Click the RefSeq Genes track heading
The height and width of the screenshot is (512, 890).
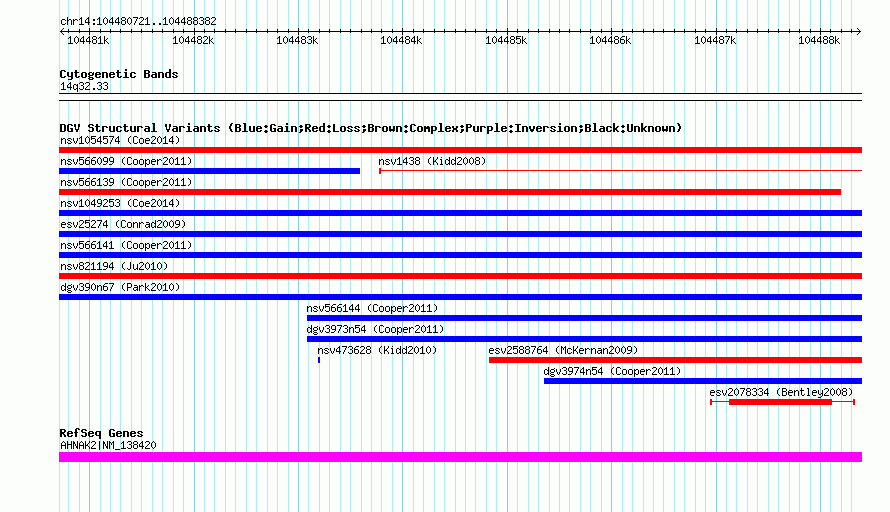(x=101, y=433)
